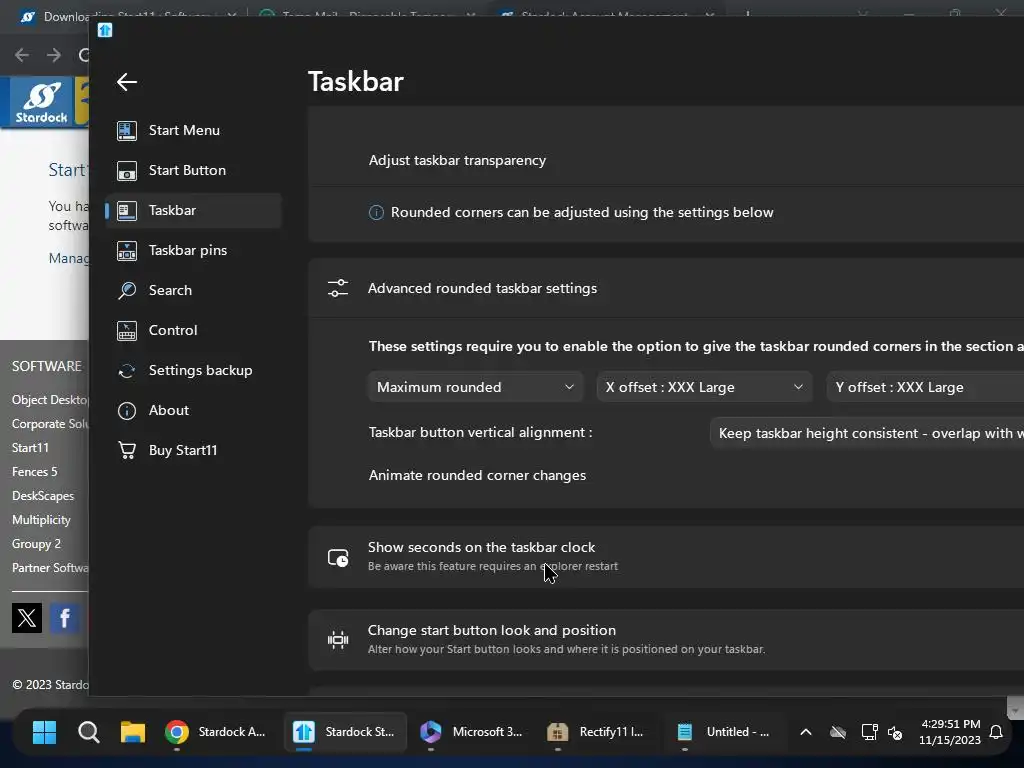The width and height of the screenshot is (1024, 768).
Task: Open Fences 5 link in browser footer
Action: pos(35,472)
